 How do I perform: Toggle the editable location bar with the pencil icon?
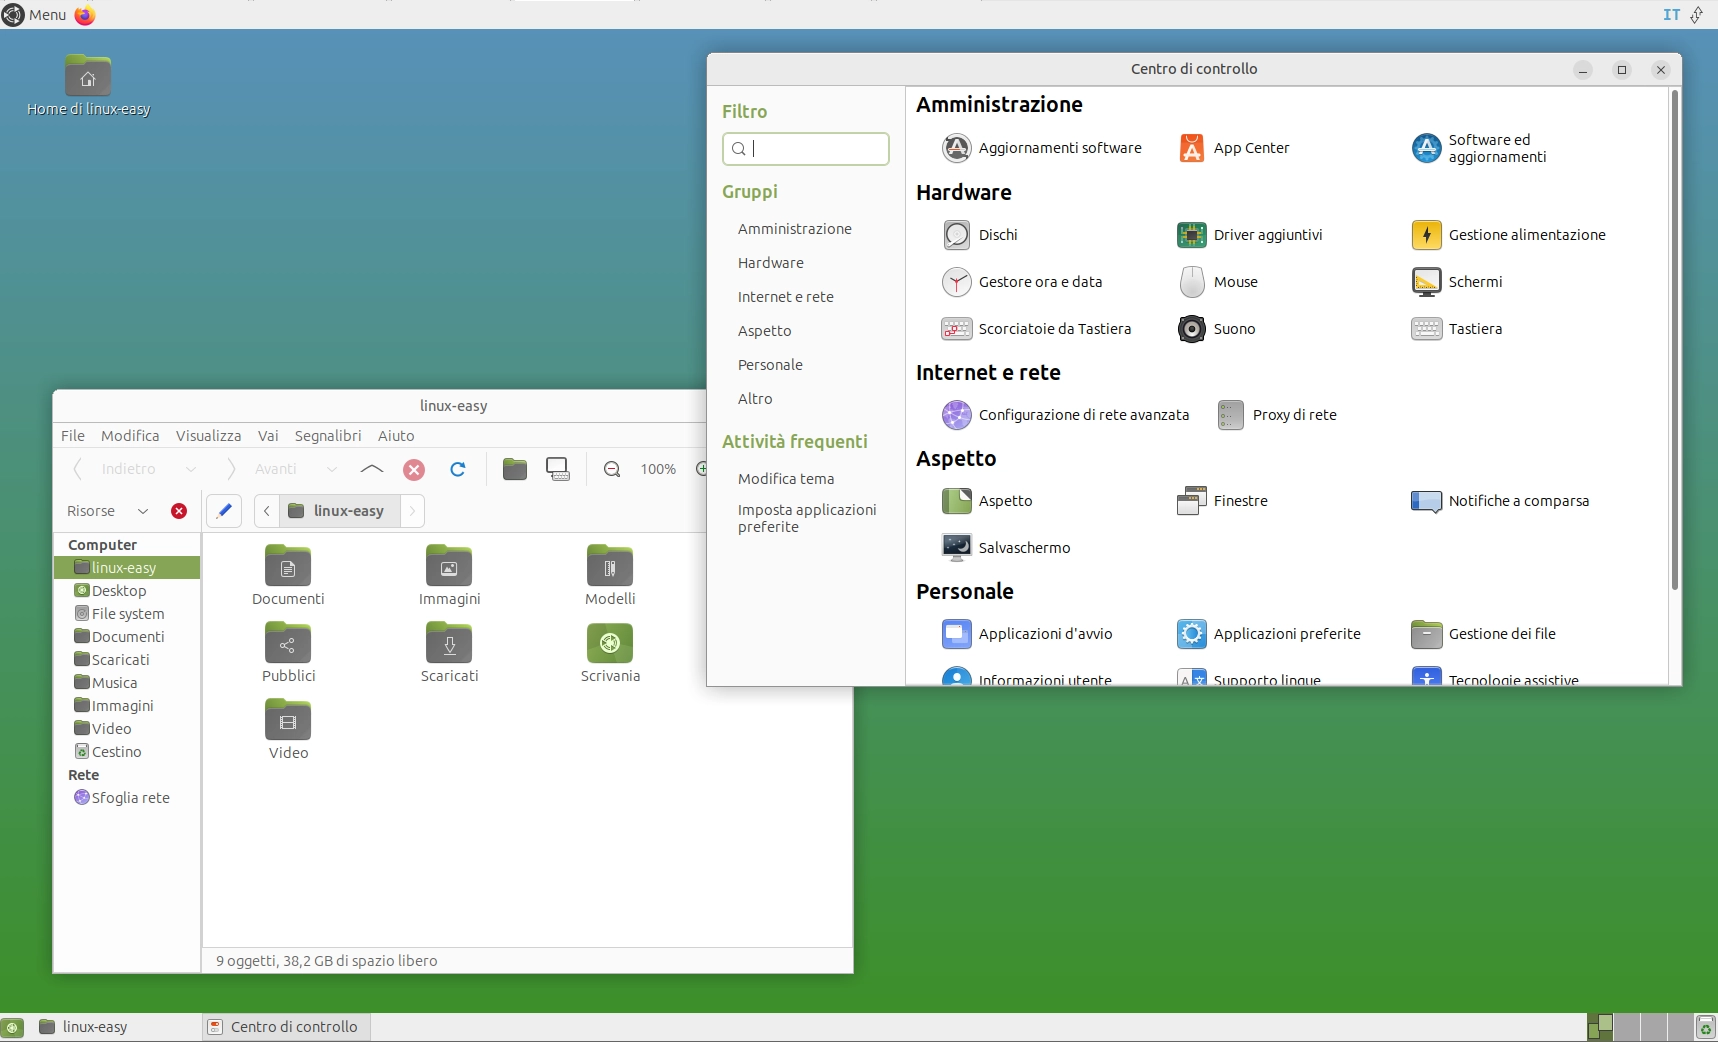[224, 511]
